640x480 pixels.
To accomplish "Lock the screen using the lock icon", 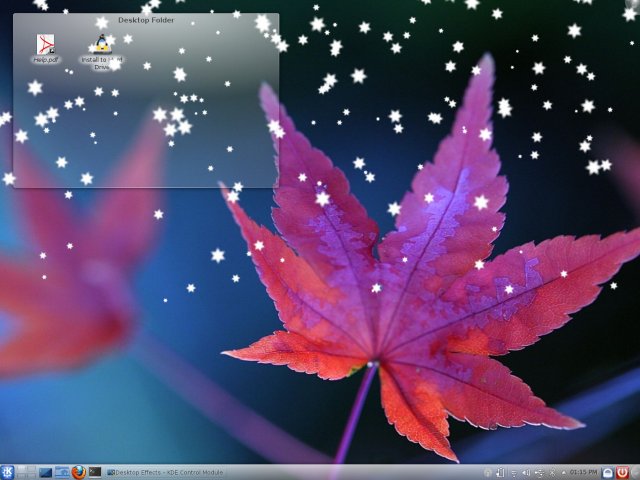I will tap(607, 473).
